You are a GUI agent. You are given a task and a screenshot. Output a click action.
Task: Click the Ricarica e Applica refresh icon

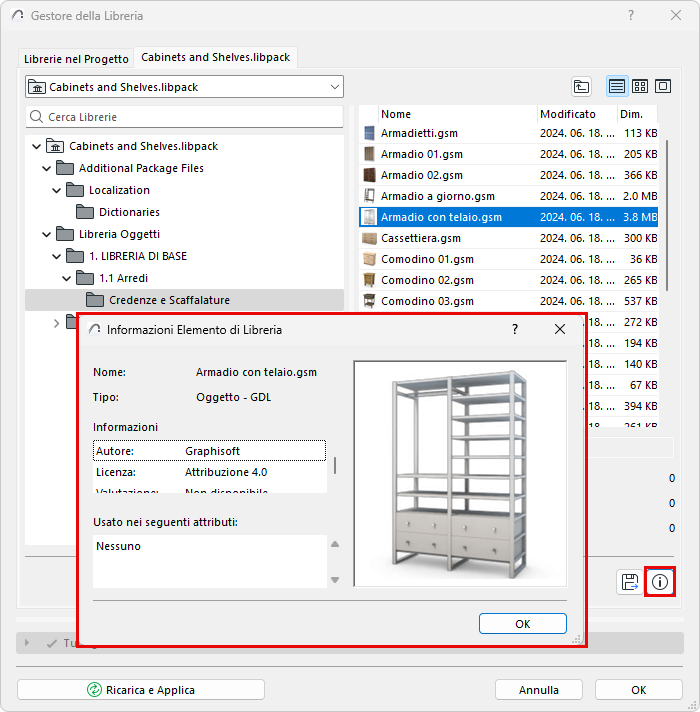pyautogui.click(x=94, y=689)
